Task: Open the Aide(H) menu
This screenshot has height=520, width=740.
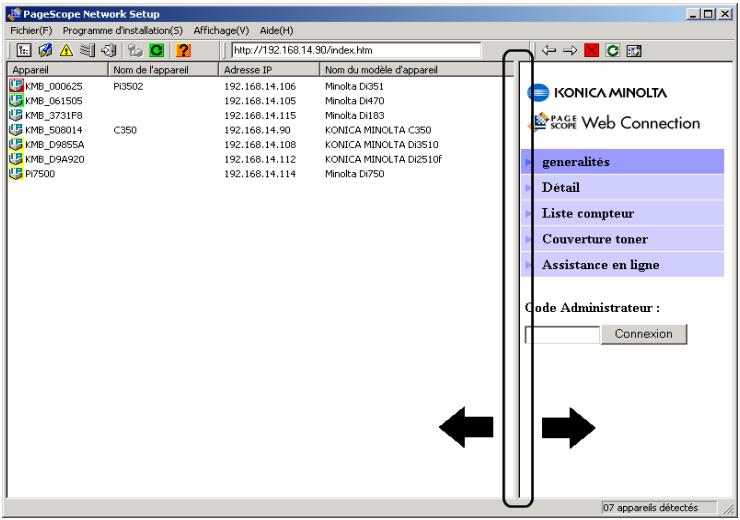Action: coord(277,30)
